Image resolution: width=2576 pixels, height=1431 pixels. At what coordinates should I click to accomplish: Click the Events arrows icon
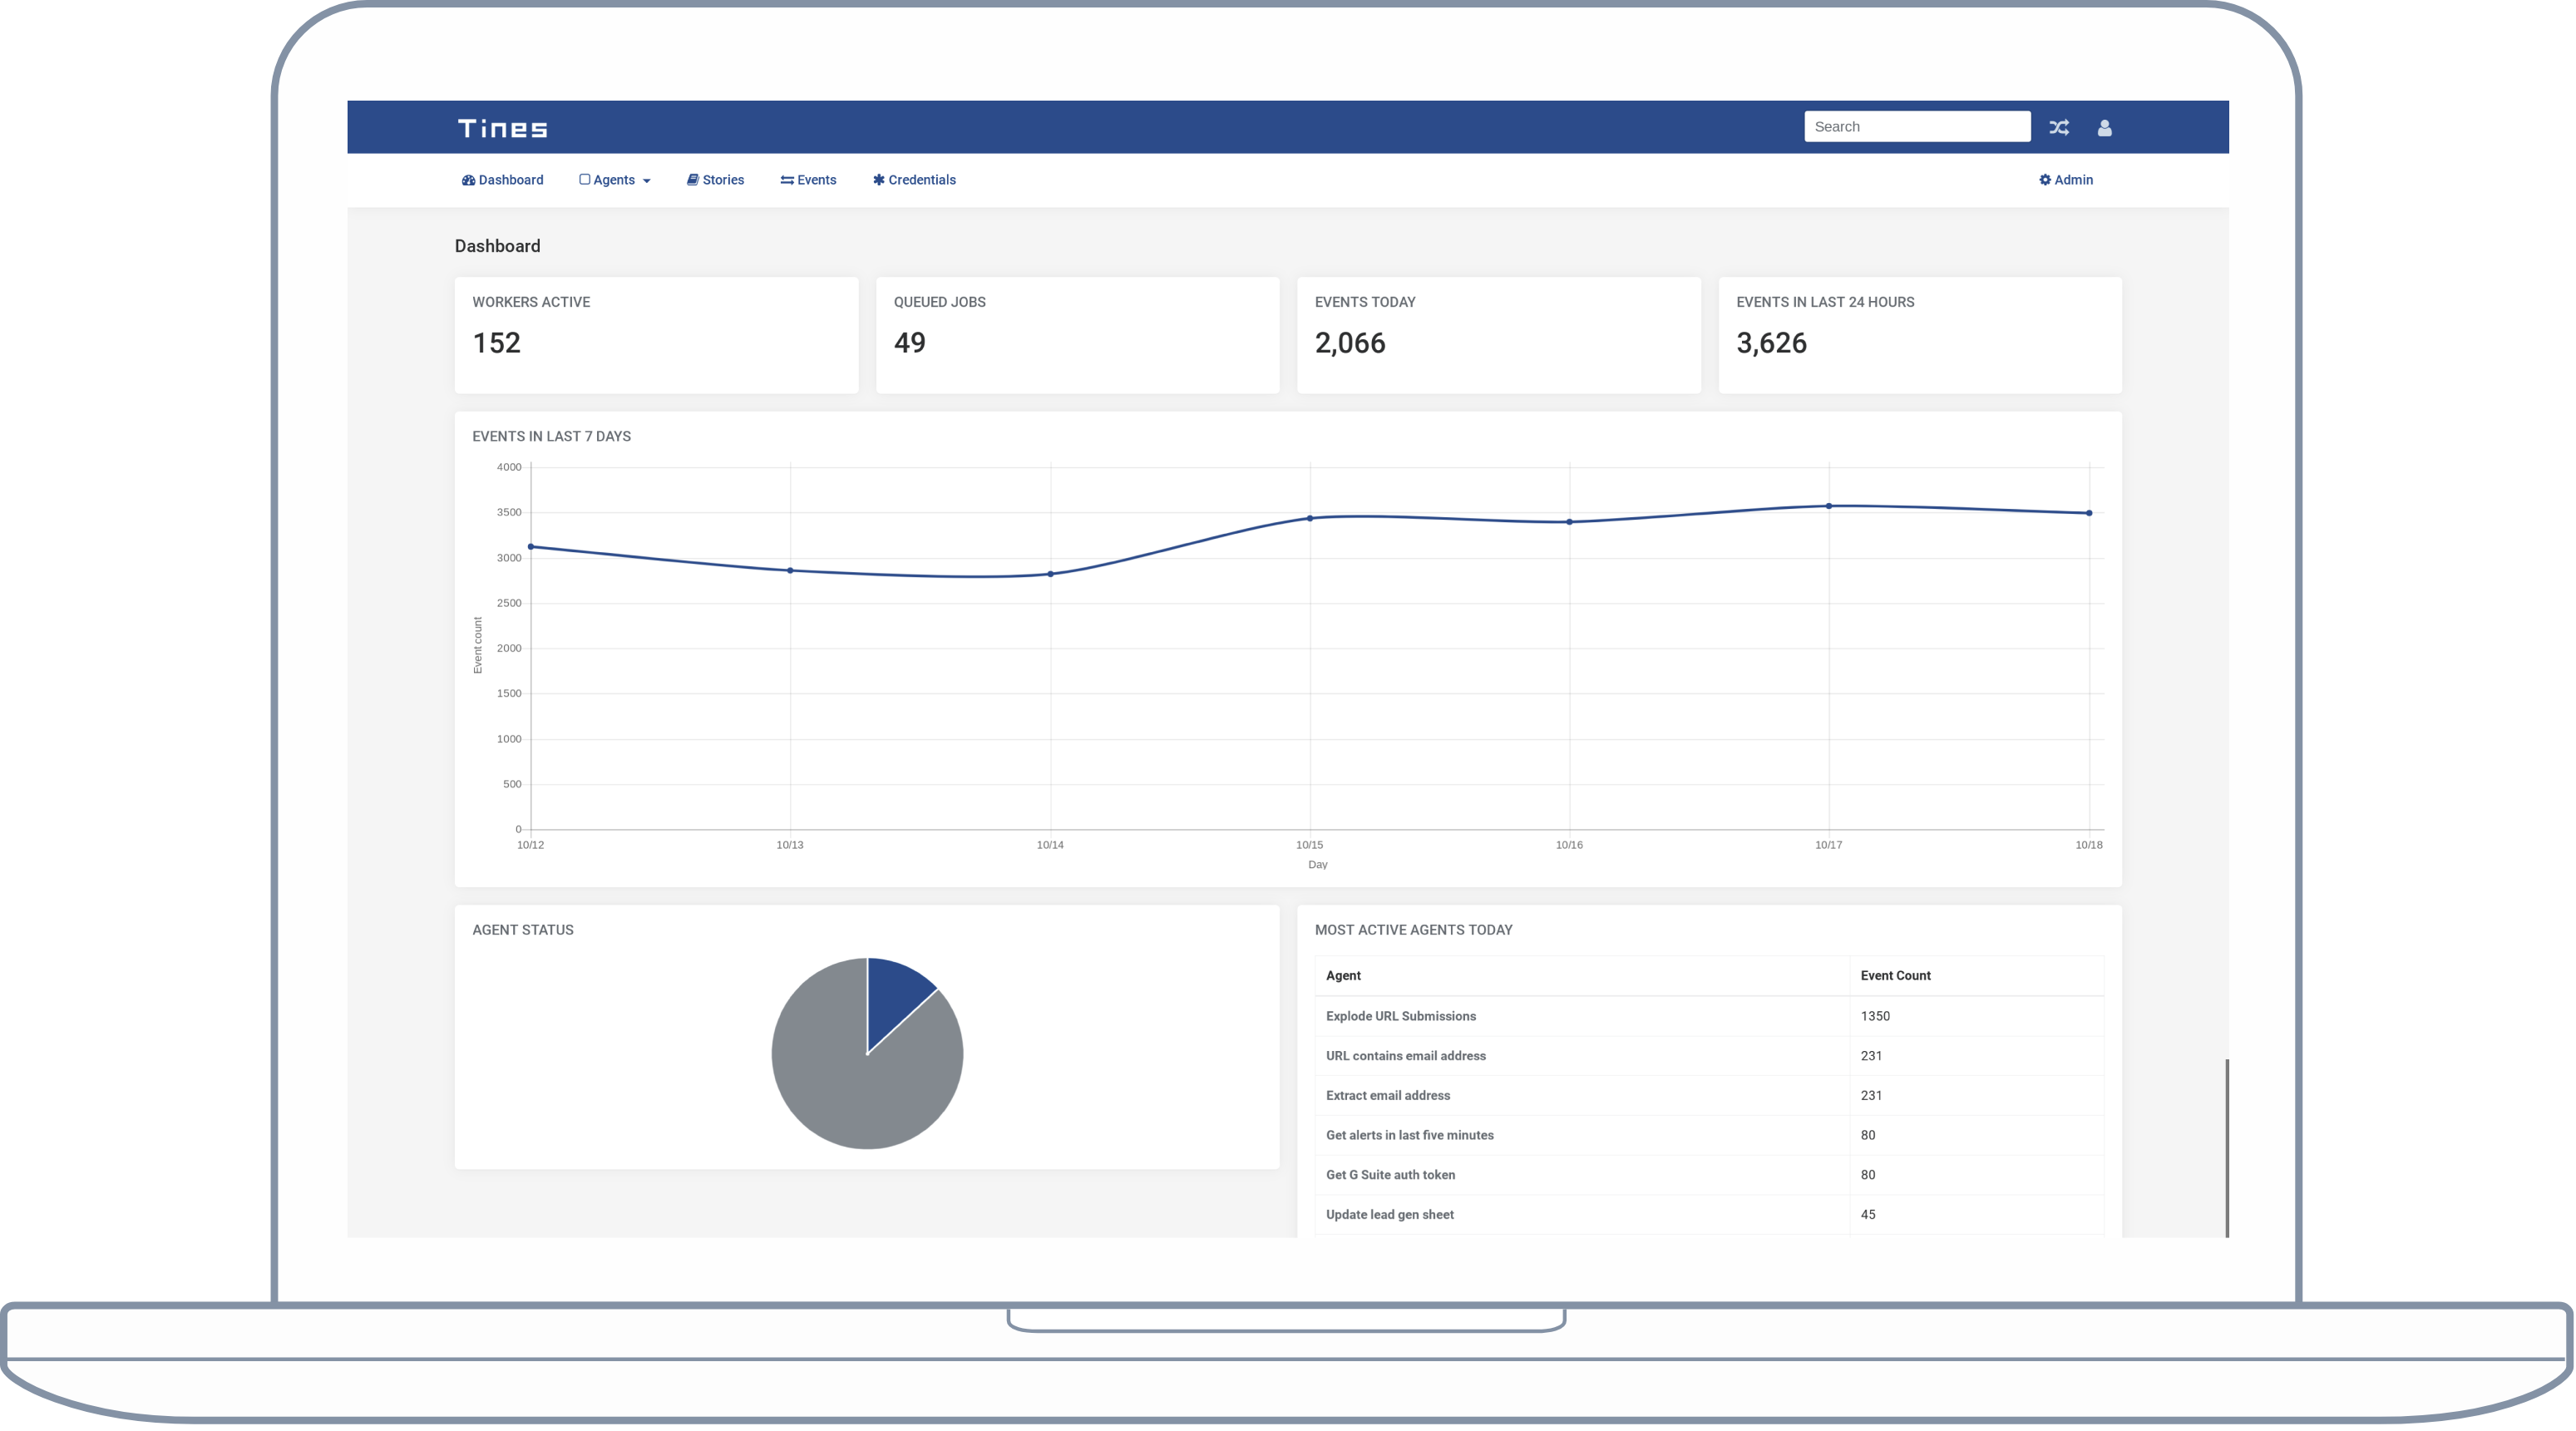tap(787, 180)
